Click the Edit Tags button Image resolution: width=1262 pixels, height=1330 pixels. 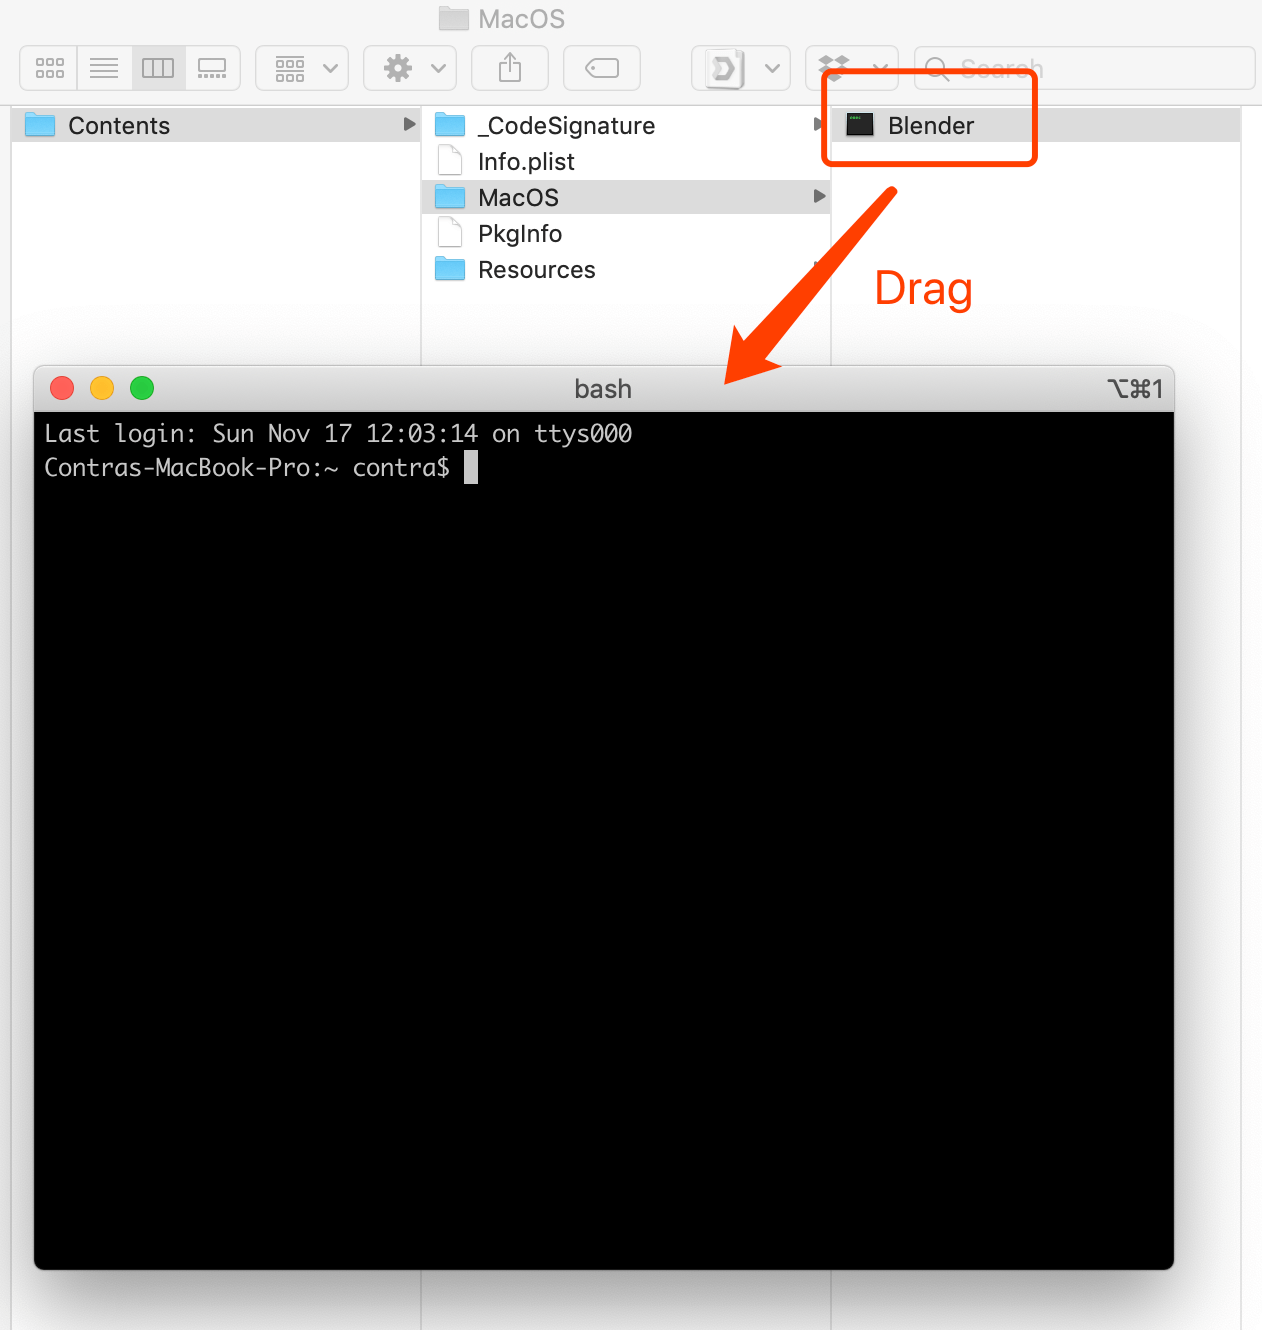click(602, 68)
